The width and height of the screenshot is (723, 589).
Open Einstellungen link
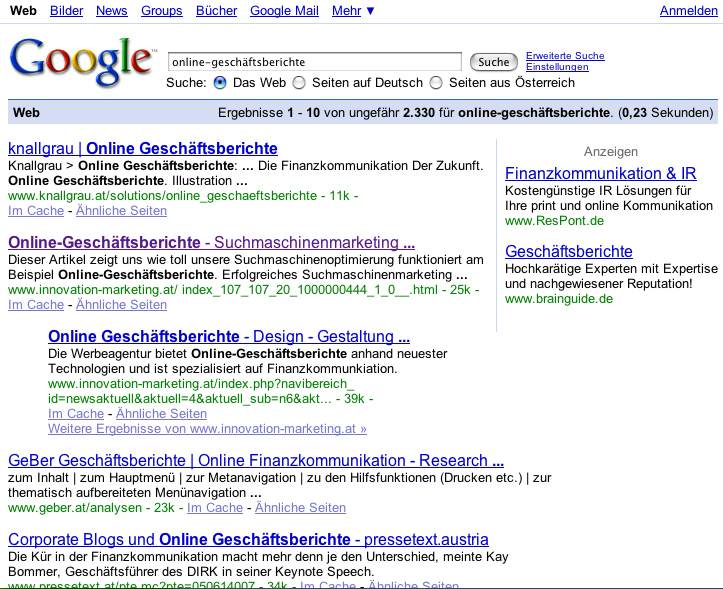(x=557, y=67)
